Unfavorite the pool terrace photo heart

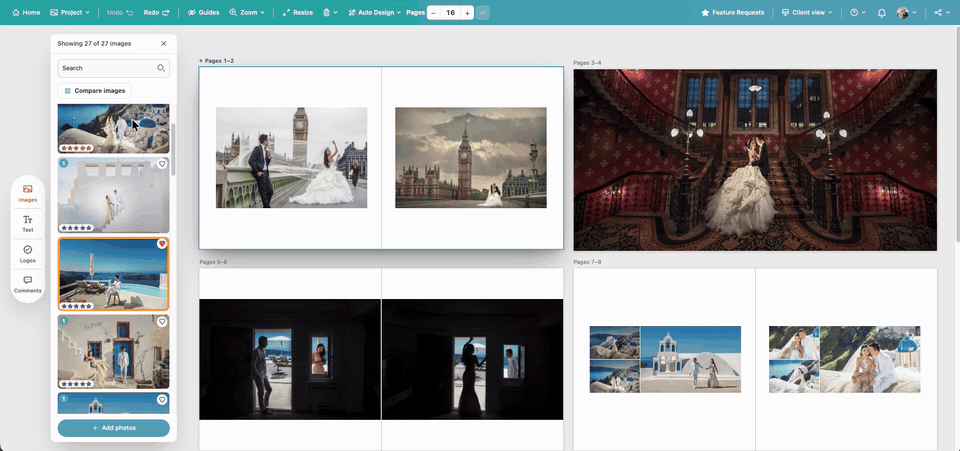click(162, 244)
